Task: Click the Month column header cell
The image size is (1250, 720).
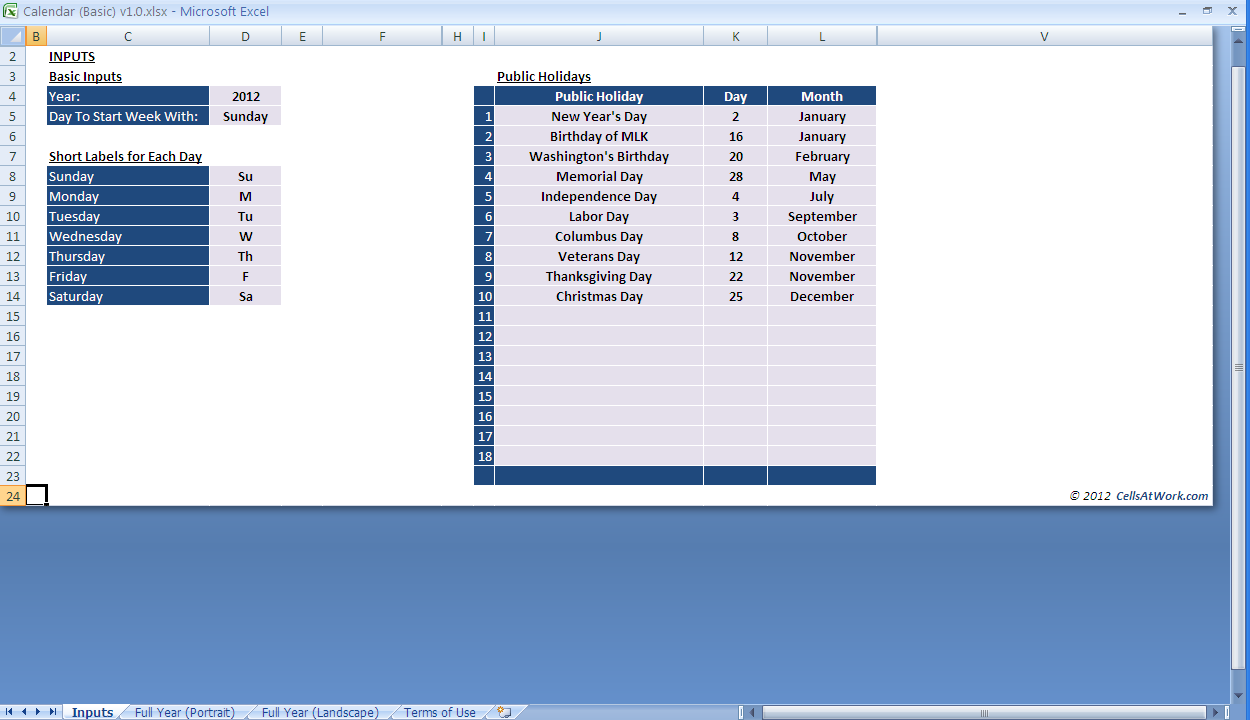Action: pos(822,96)
